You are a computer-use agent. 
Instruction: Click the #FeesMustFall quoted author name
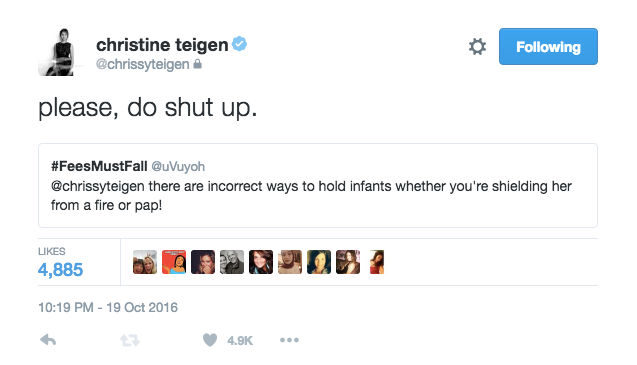point(99,166)
